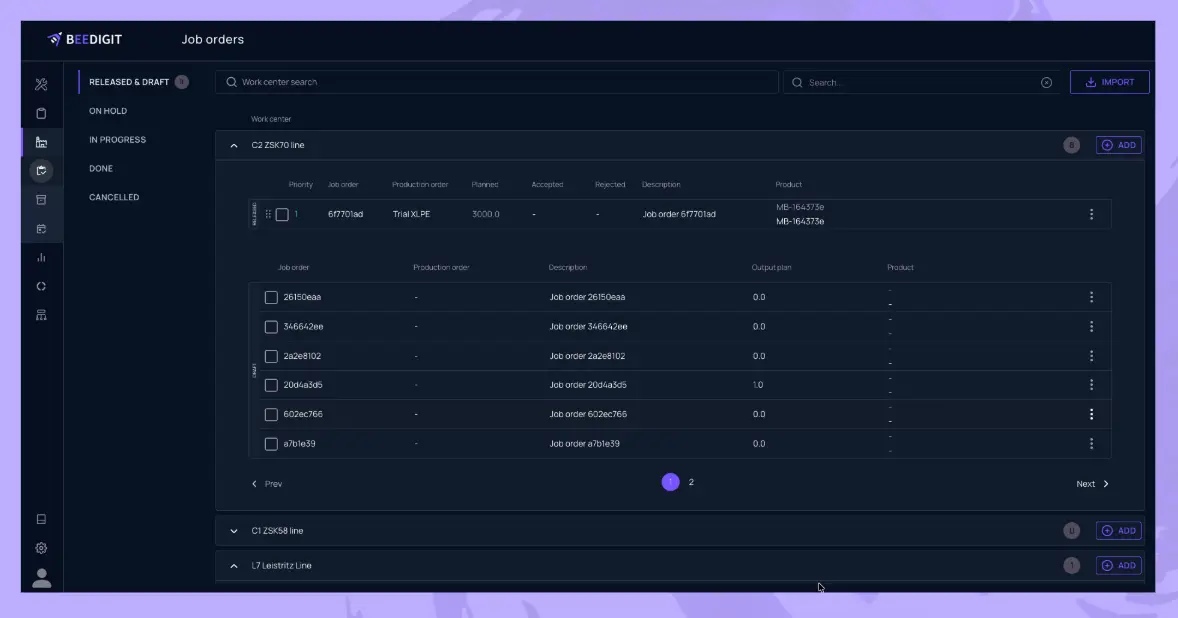The image size is (1178, 618).
Task: Click count badge on C1 ZSK58 line
Action: tap(1071, 531)
